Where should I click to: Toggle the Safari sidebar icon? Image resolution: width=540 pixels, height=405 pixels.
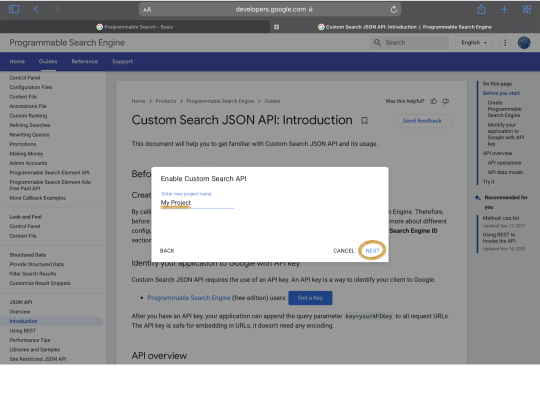pyautogui.click(x=14, y=9)
